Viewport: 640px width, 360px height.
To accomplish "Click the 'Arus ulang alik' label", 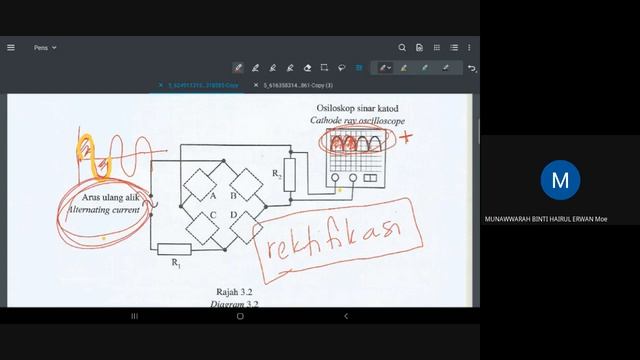I will point(111,197).
